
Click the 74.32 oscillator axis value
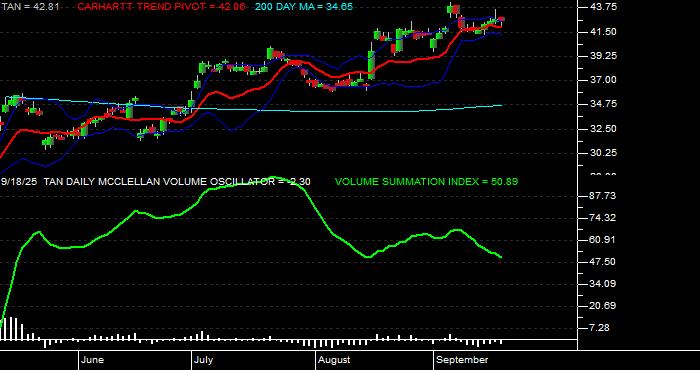coord(604,218)
